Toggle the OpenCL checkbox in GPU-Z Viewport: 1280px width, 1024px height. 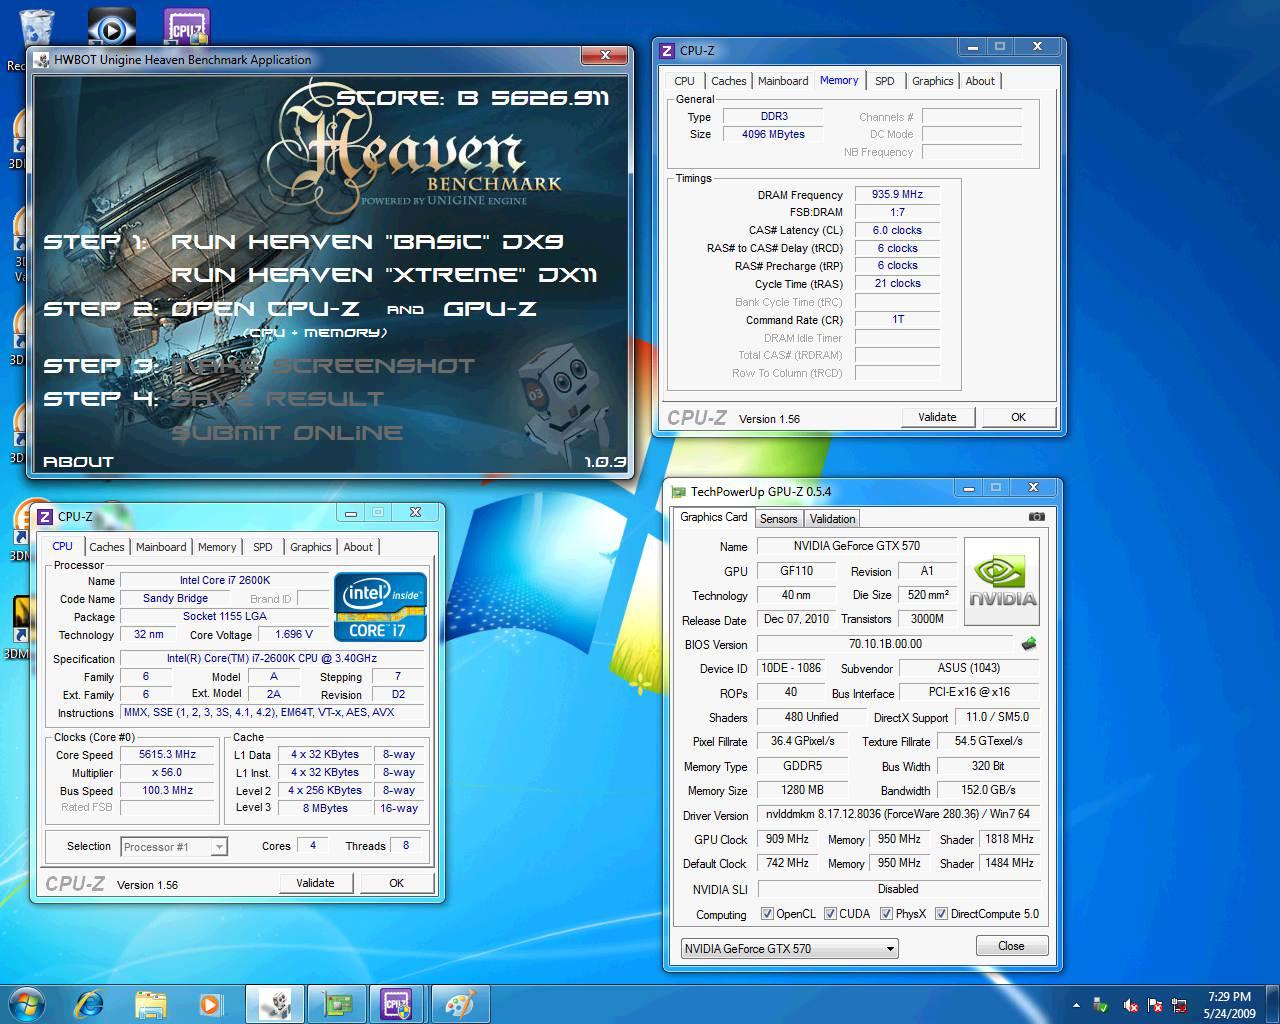click(x=767, y=913)
